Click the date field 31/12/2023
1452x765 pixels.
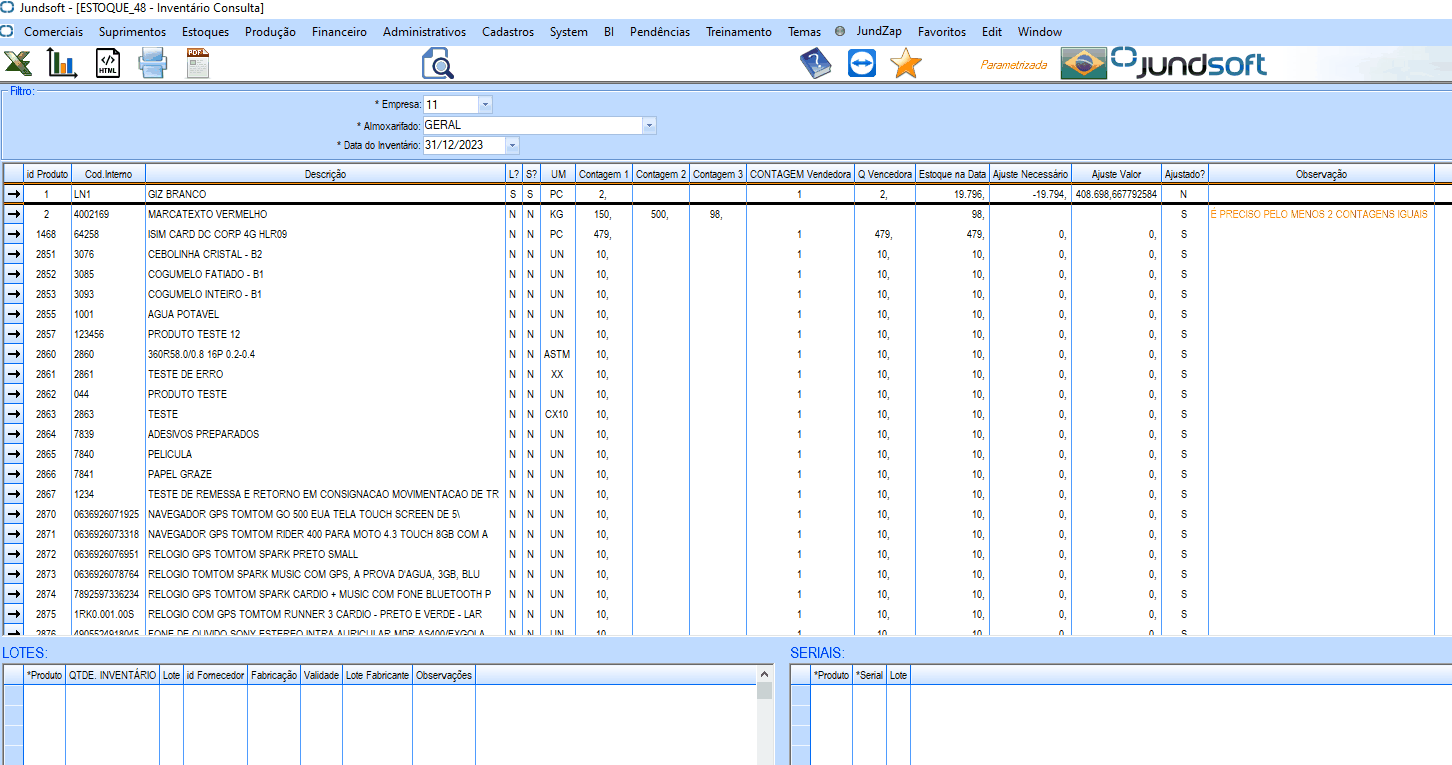coord(464,145)
